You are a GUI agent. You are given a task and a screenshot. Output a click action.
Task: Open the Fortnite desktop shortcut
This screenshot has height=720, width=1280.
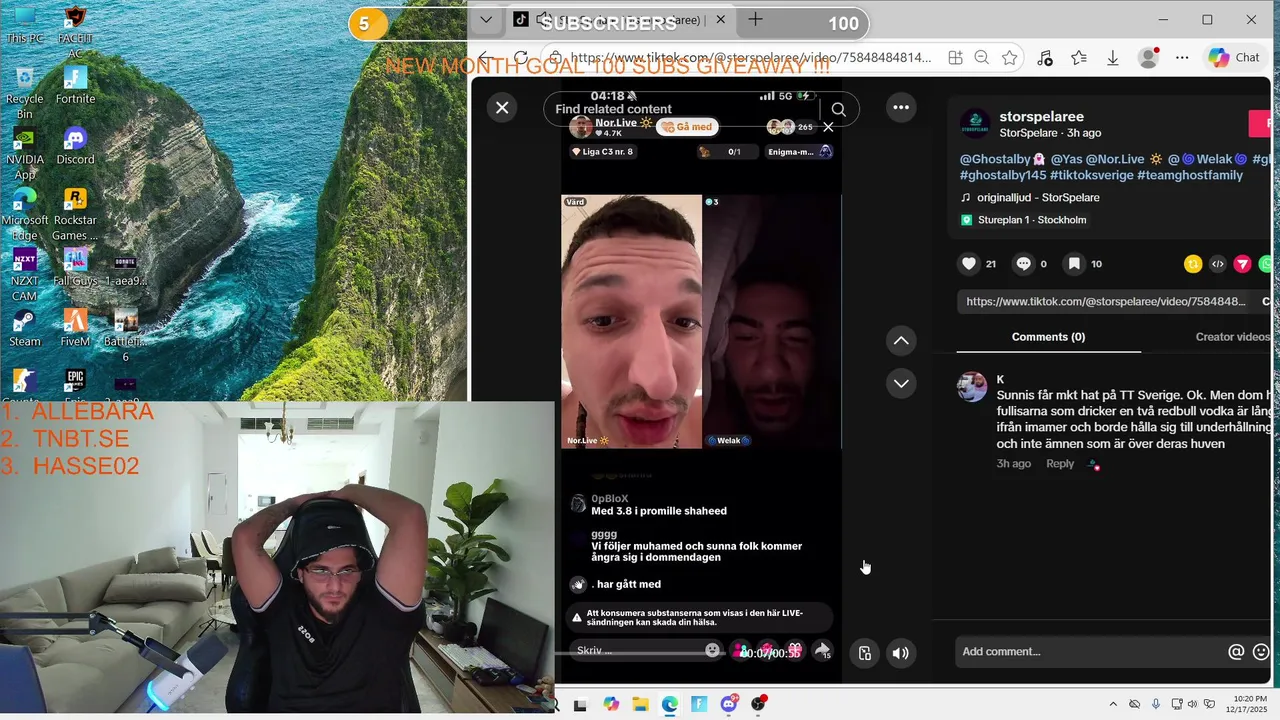click(x=76, y=86)
